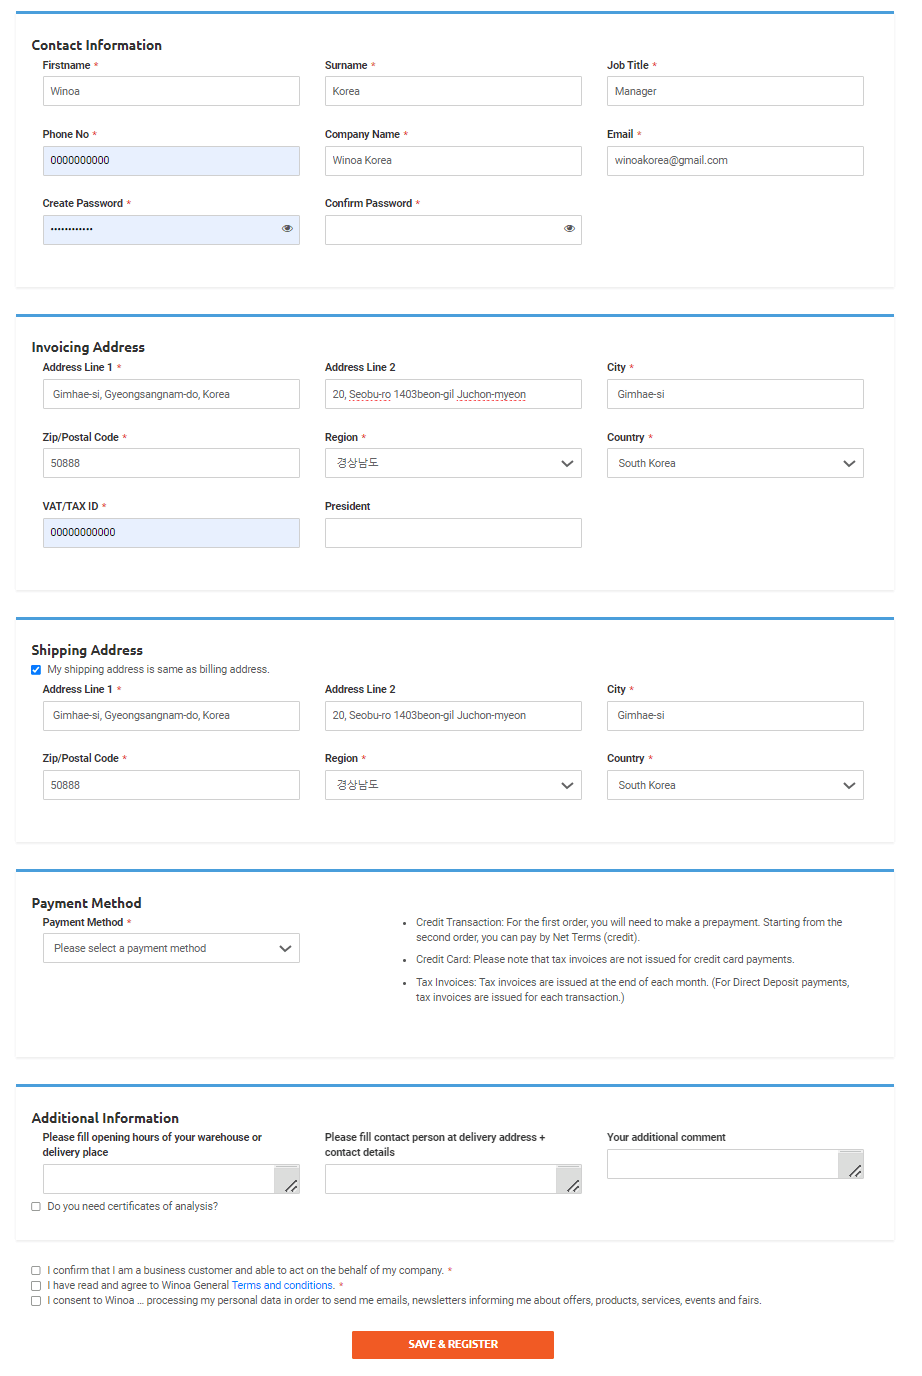Screen dimensions: 922x1376
Task: Confirm I am a business customer
Action: point(36,1271)
